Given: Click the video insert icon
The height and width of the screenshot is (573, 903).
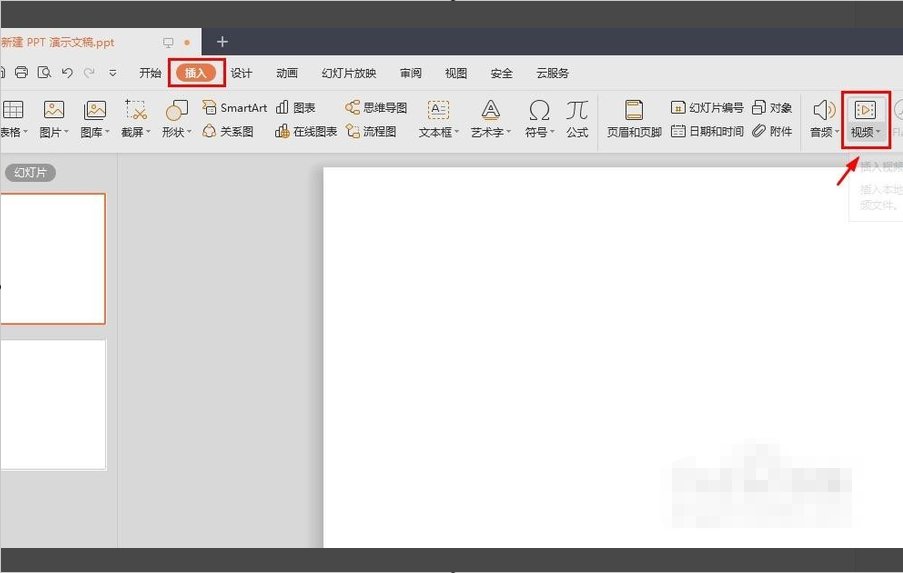Looking at the screenshot, I should tap(865, 110).
